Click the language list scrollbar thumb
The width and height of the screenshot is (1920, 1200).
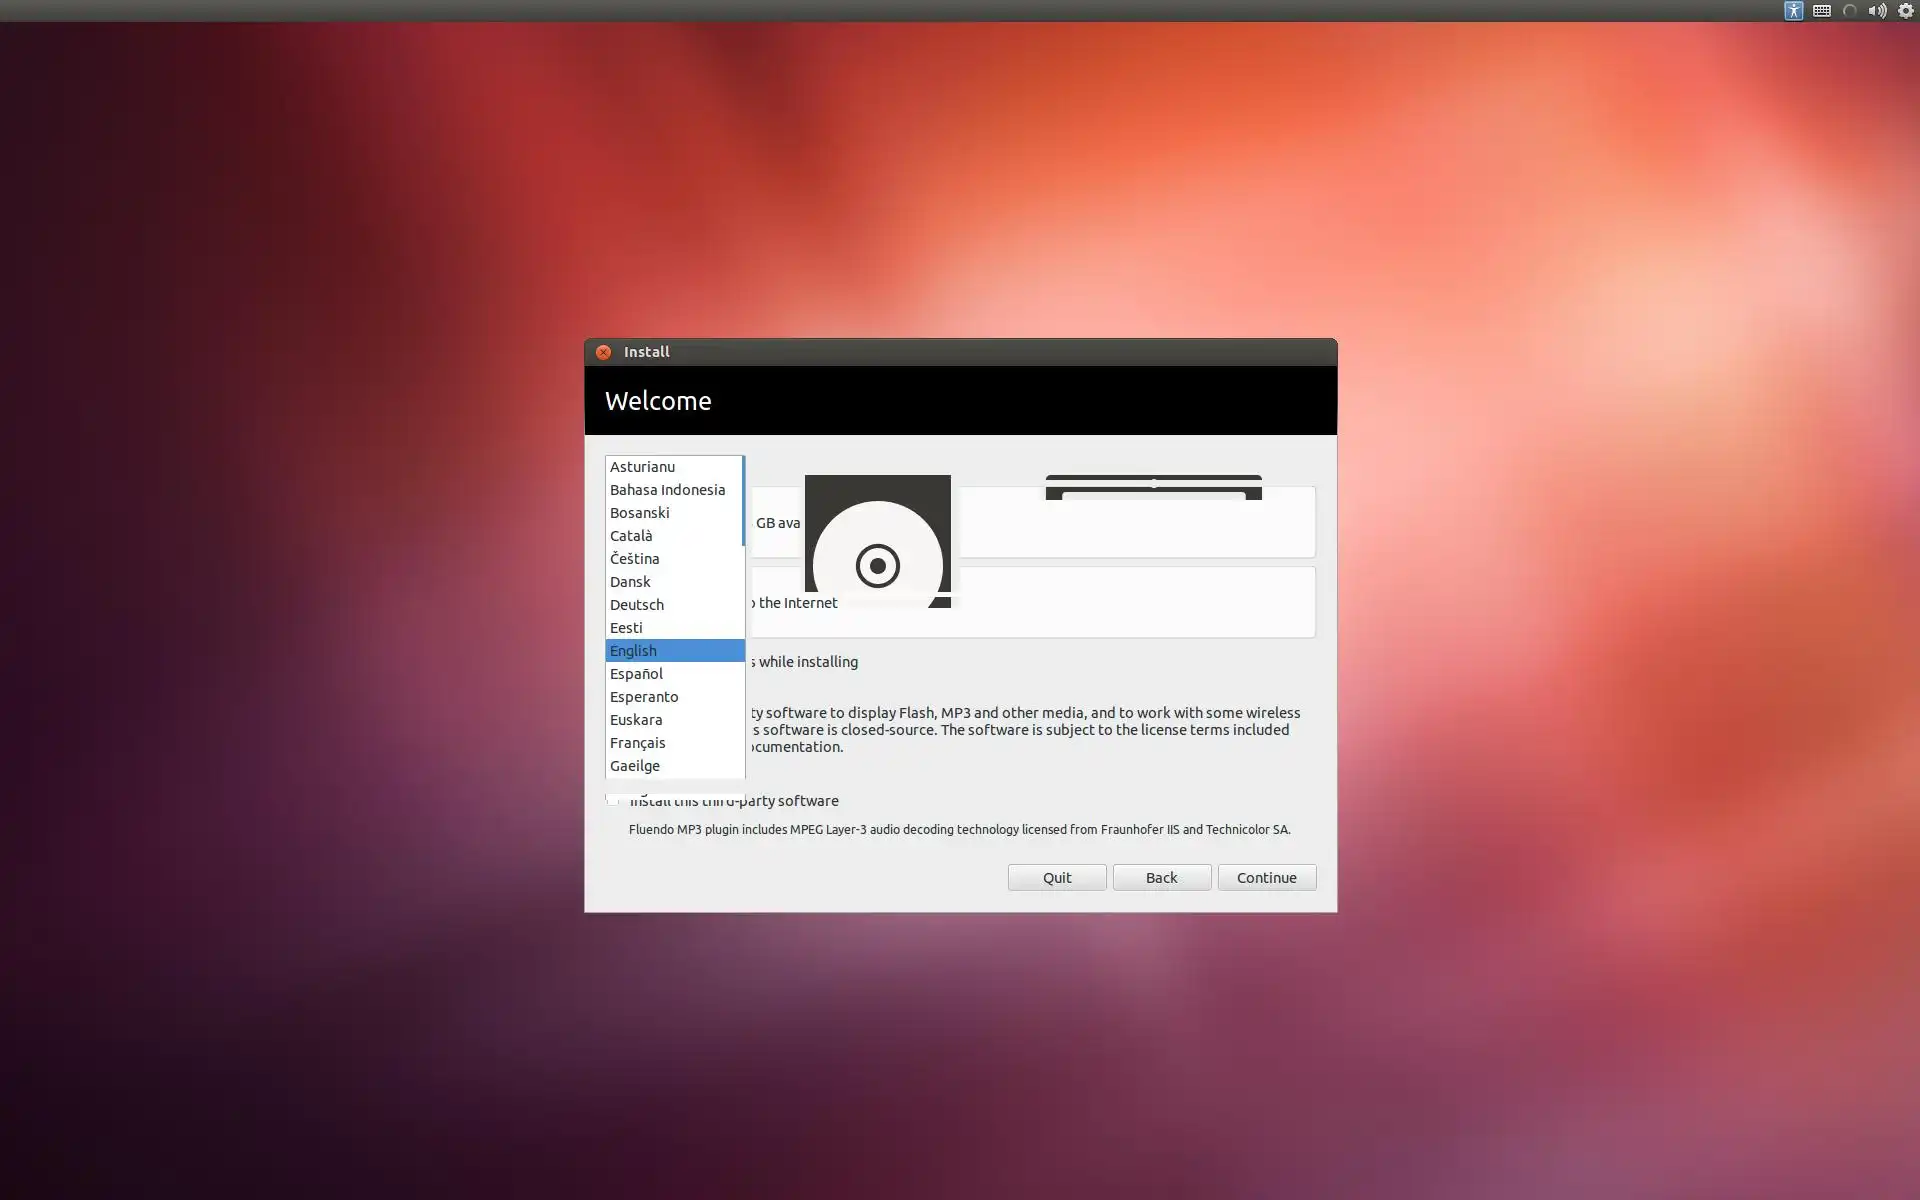coord(743,500)
